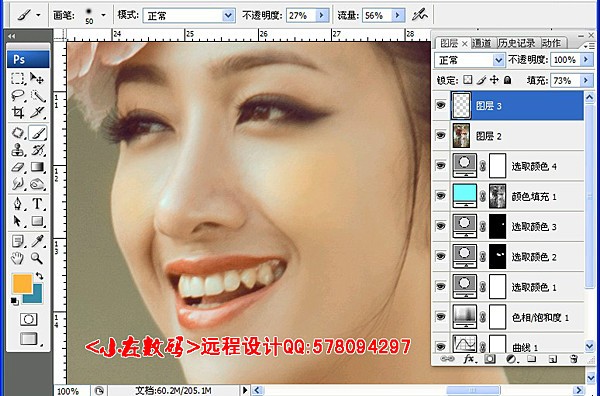Delete the selected layer

[x=573, y=359]
